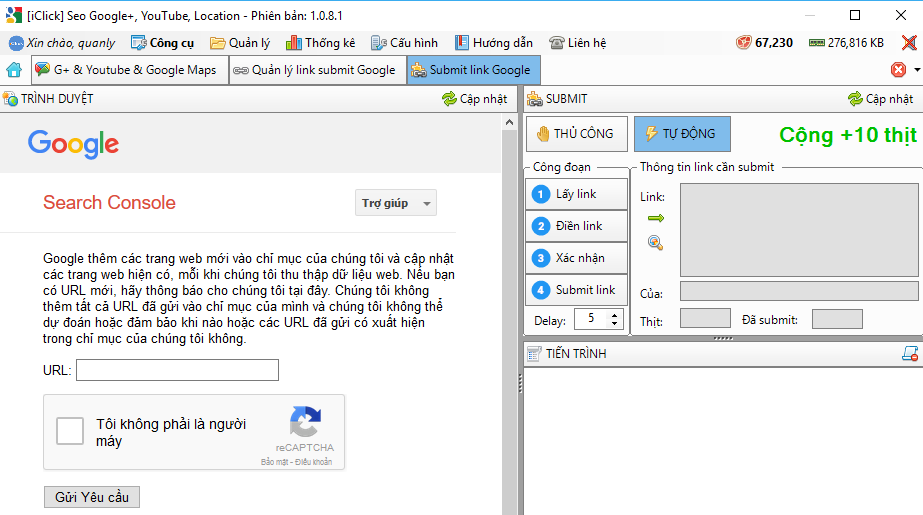The image size is (923, 515).
Task: Open the user greeting Xin chào, quanly
Action: (x=62, y=43)
